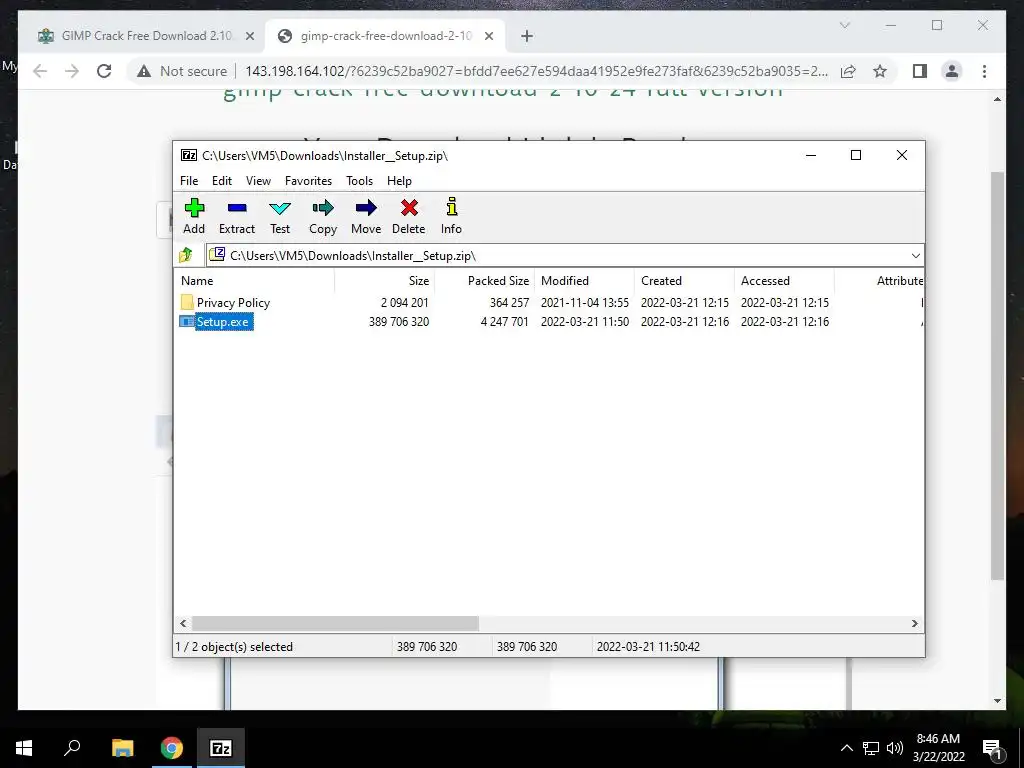Click modified date 2021-11-04 13:55
Screen dimensions: 1024x768
coord(584,302)
